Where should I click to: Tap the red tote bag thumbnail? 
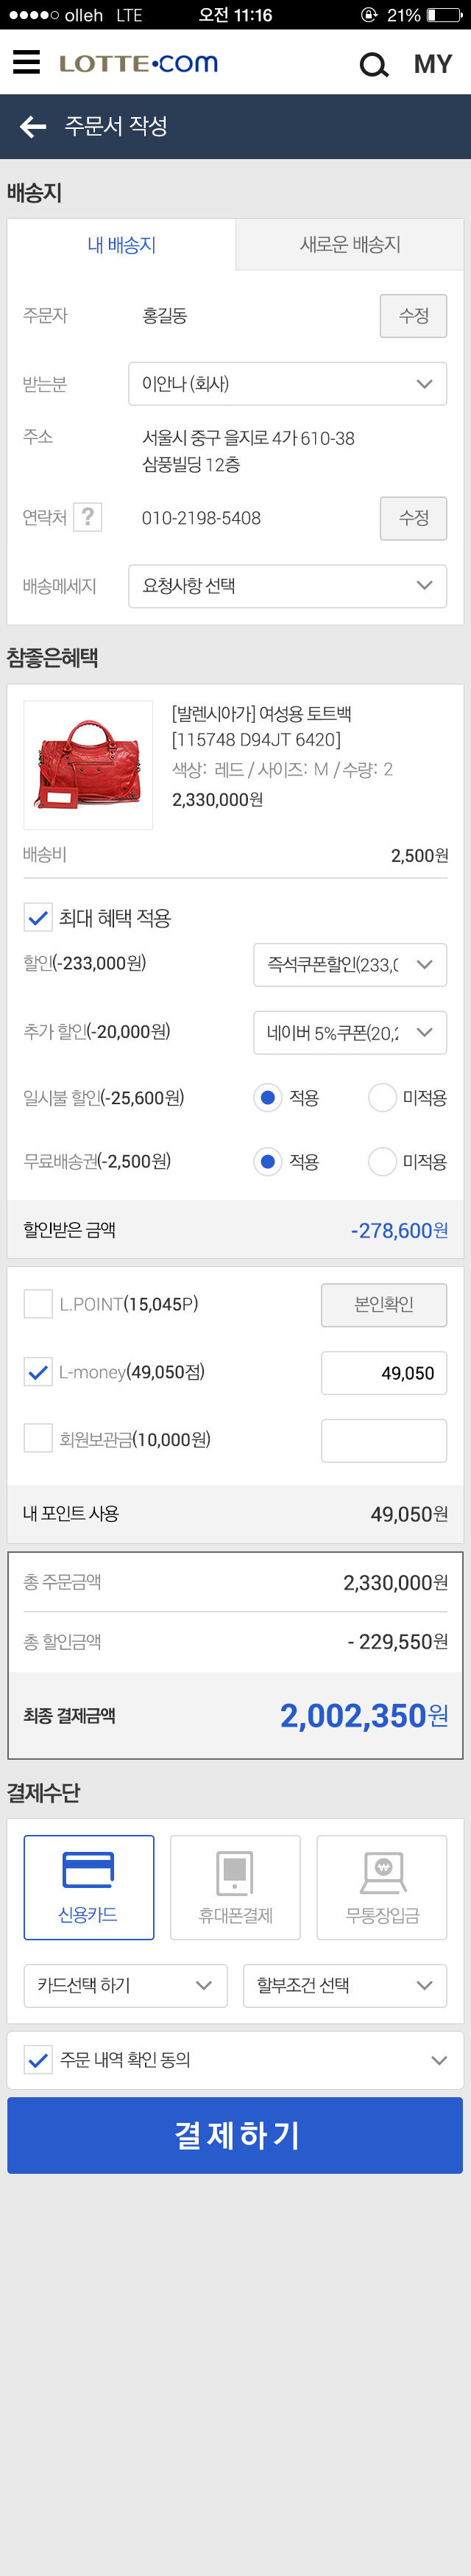tap(88, 765)
